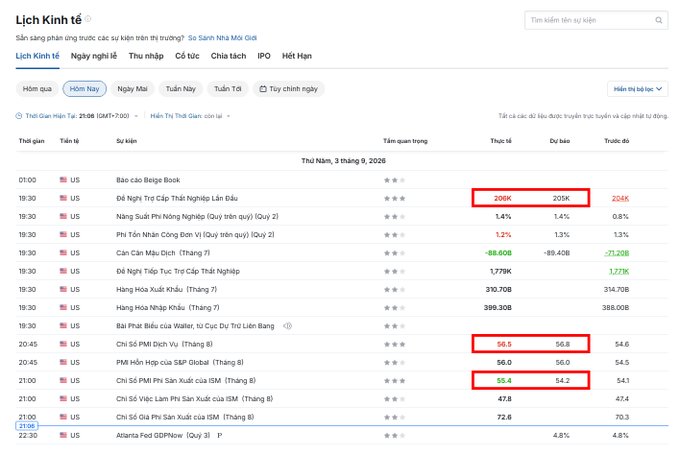Open the IPO tab

coord(264,56)
